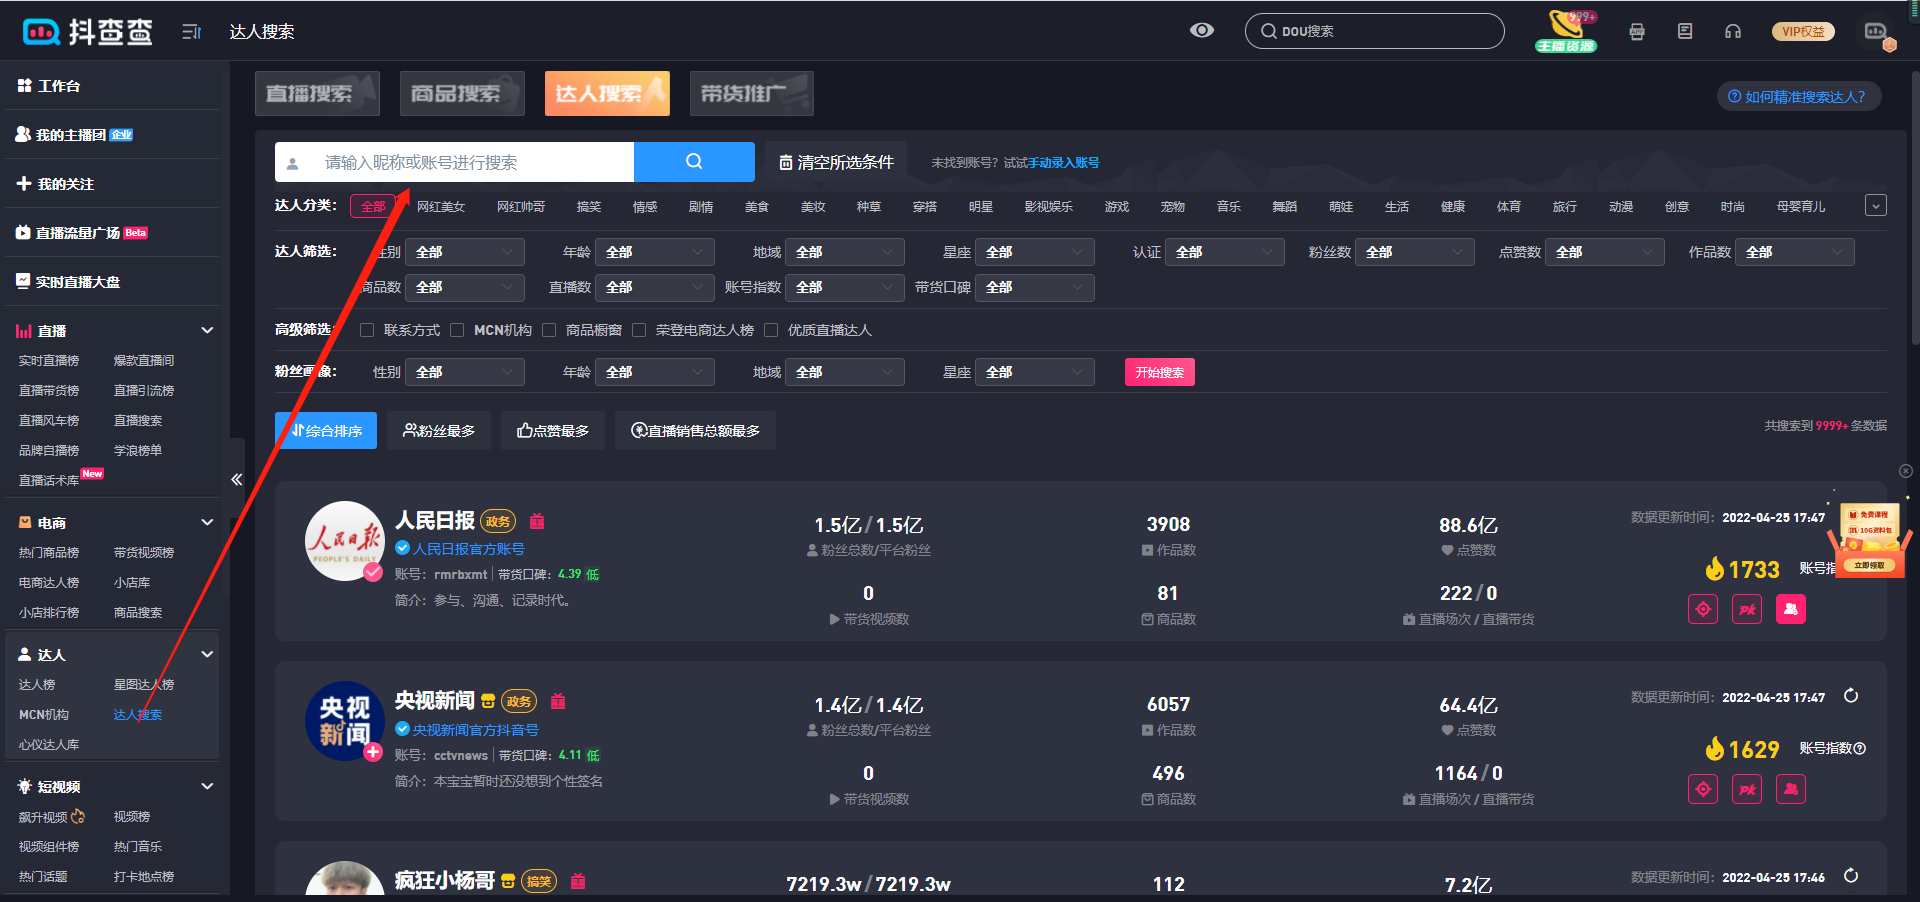Click the eye icon in top bar
This screenshot has height=902, width=1920.
coord(1202,30)
